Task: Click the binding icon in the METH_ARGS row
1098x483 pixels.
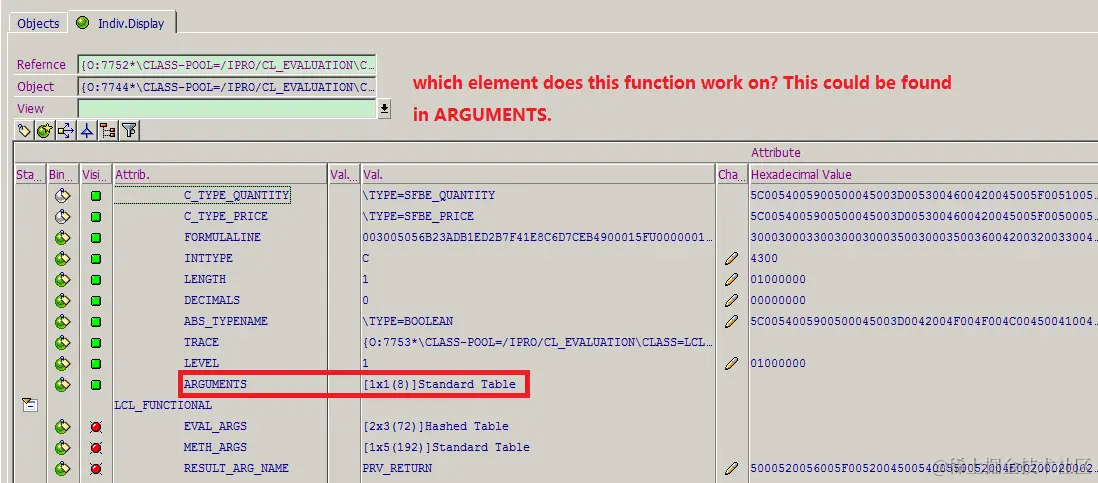Action: click(x=63, y=447)
